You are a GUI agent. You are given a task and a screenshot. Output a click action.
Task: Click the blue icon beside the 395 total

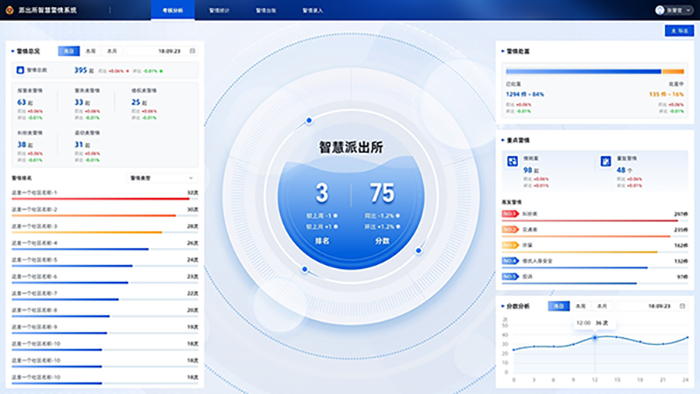pos(20,70)
